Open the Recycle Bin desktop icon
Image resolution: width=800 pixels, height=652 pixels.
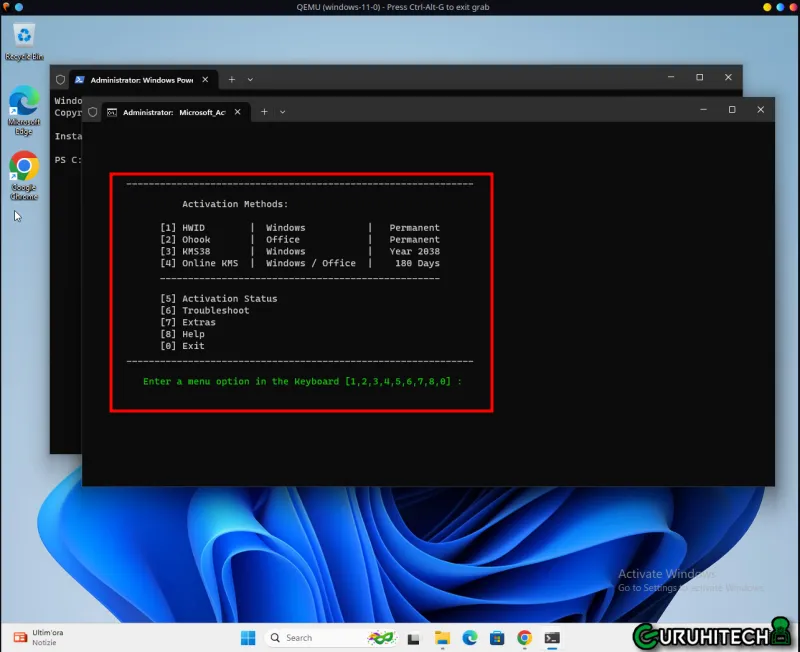[x=24, y=43]
